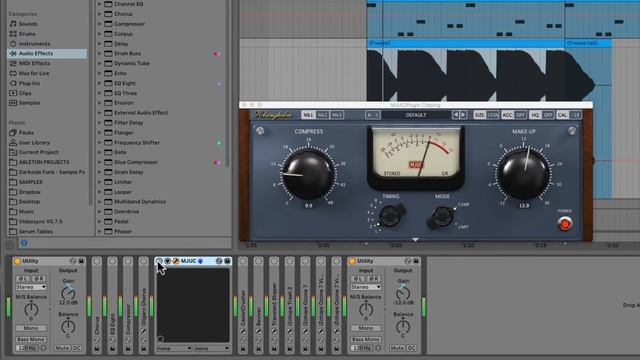Open second 'none' dropdown under MJUC device
Image resolution: width=640 pixels, height=360 pixels.
211,349
